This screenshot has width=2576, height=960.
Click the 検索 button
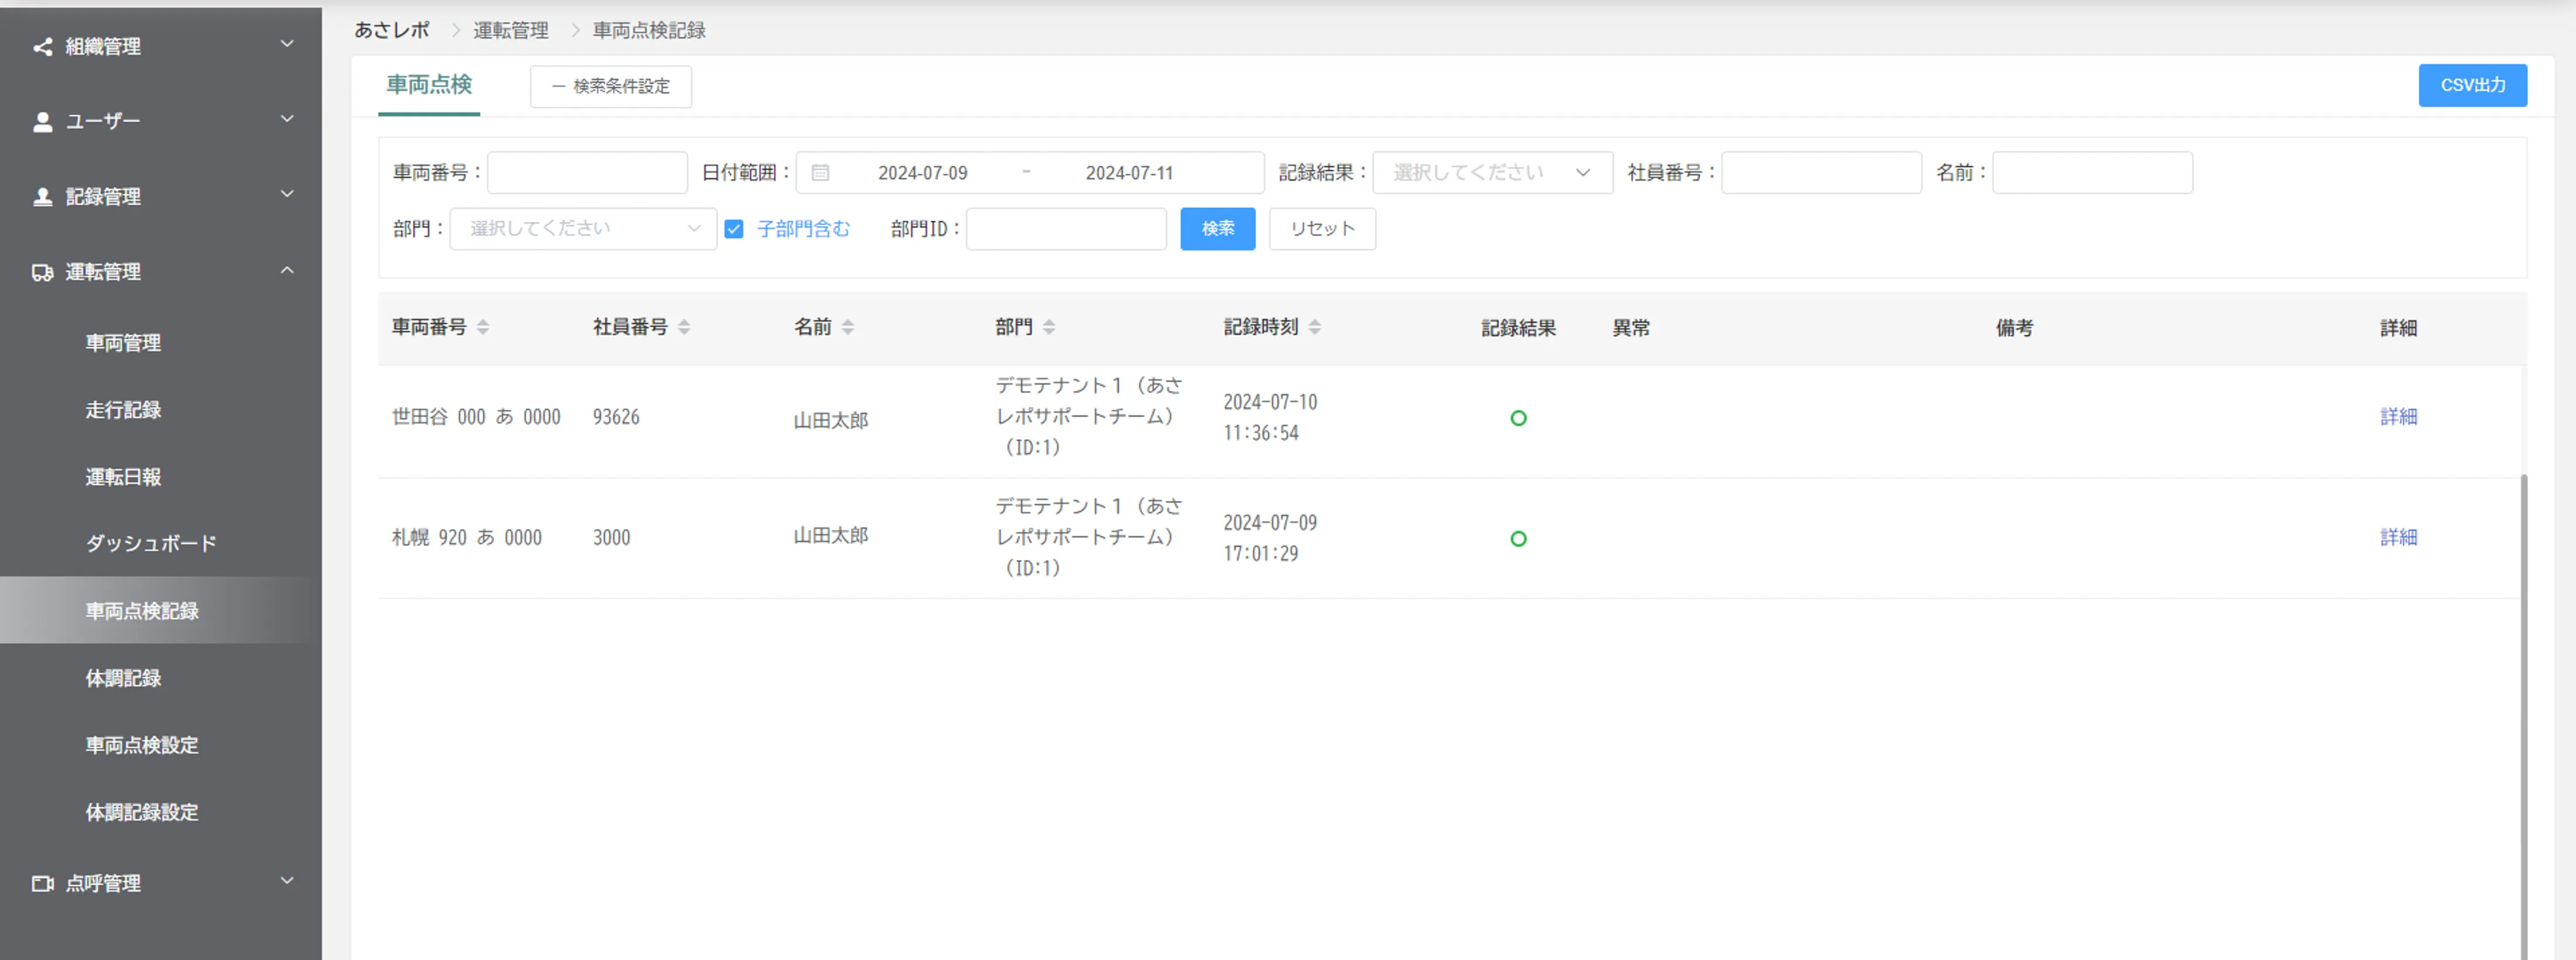[x=1217, y=229]
